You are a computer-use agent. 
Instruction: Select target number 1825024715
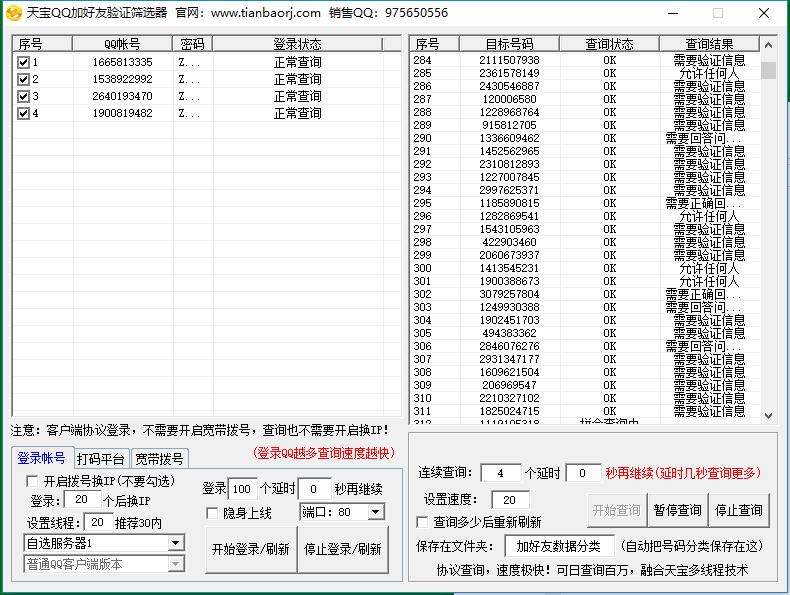(509, 412)
